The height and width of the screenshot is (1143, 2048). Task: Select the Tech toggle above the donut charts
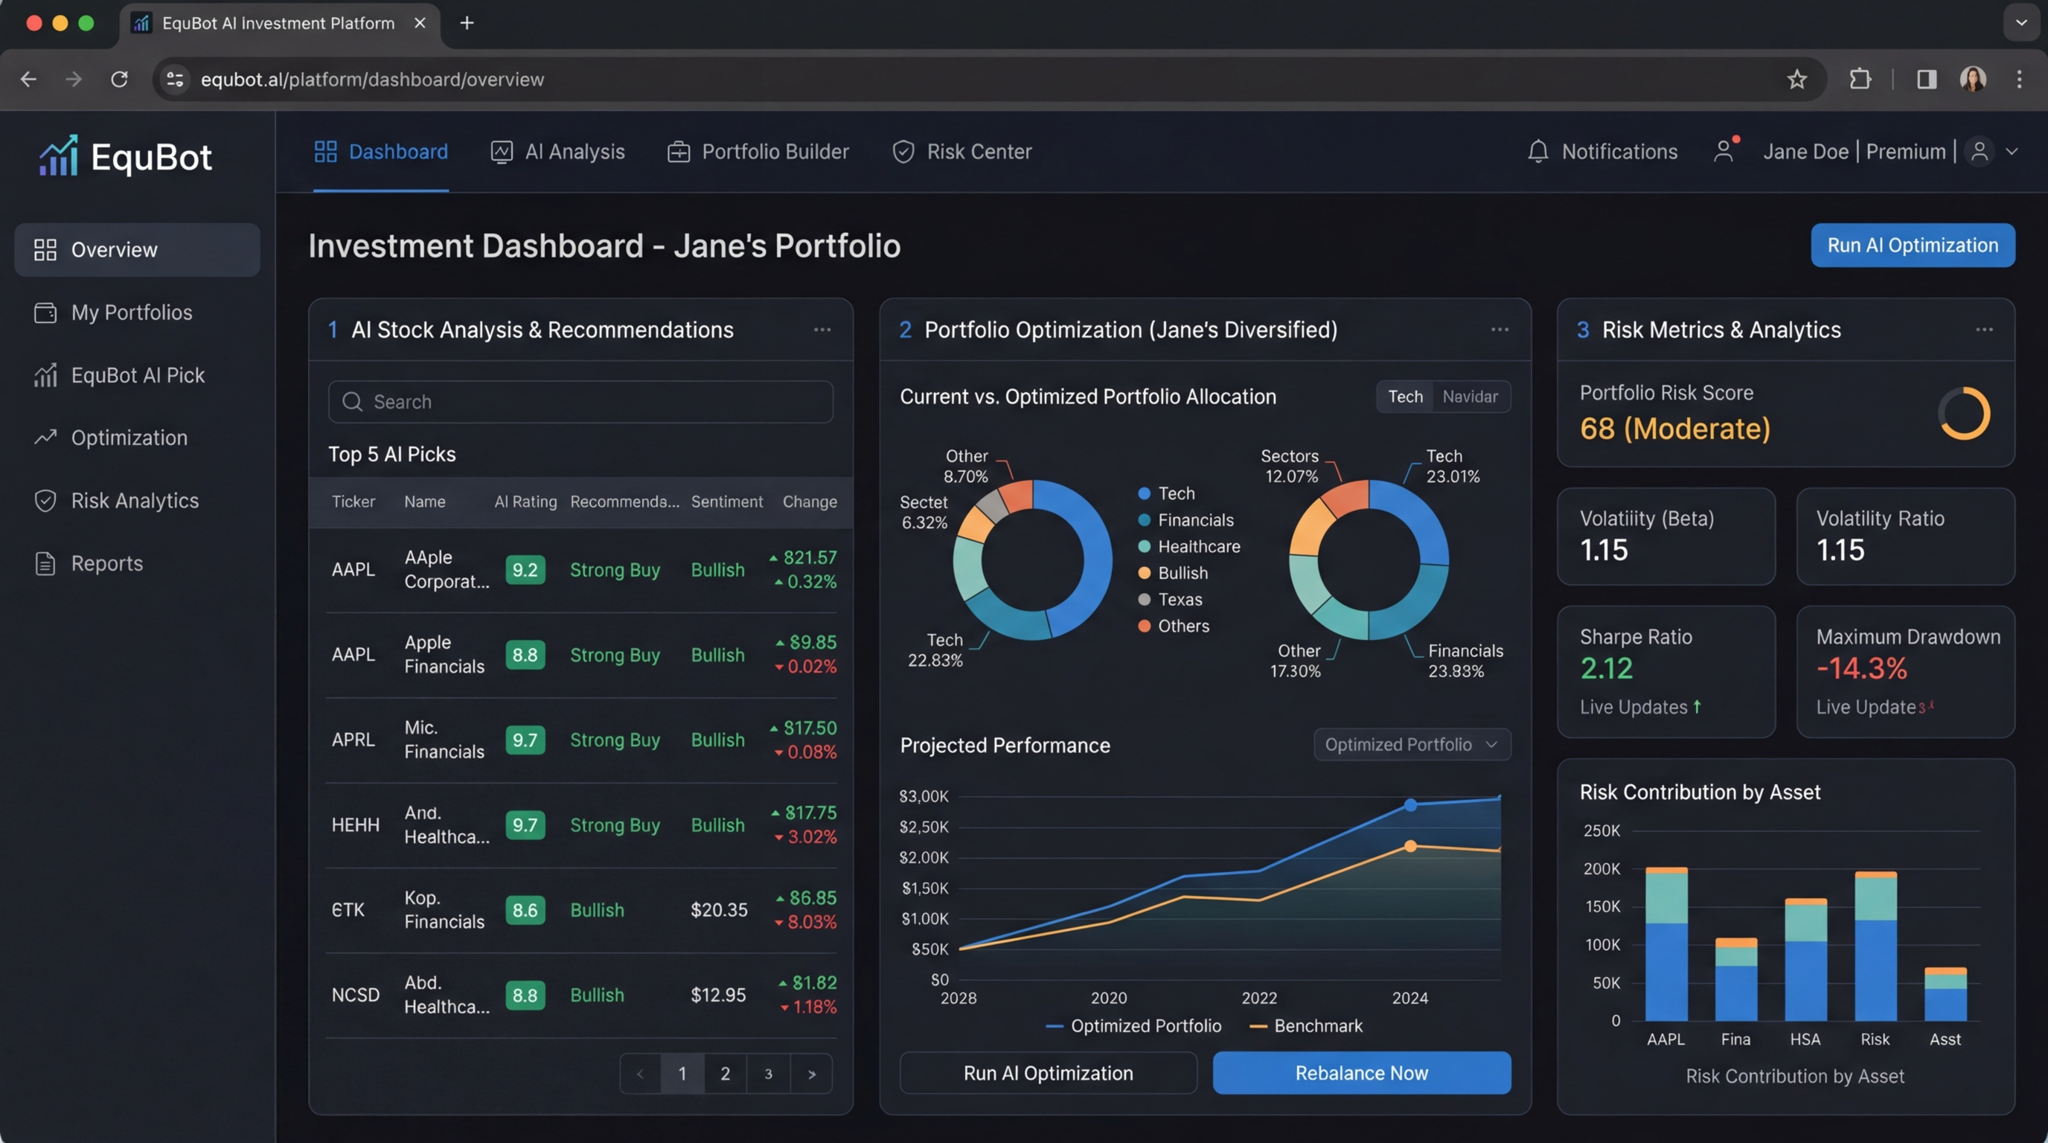1404,396
